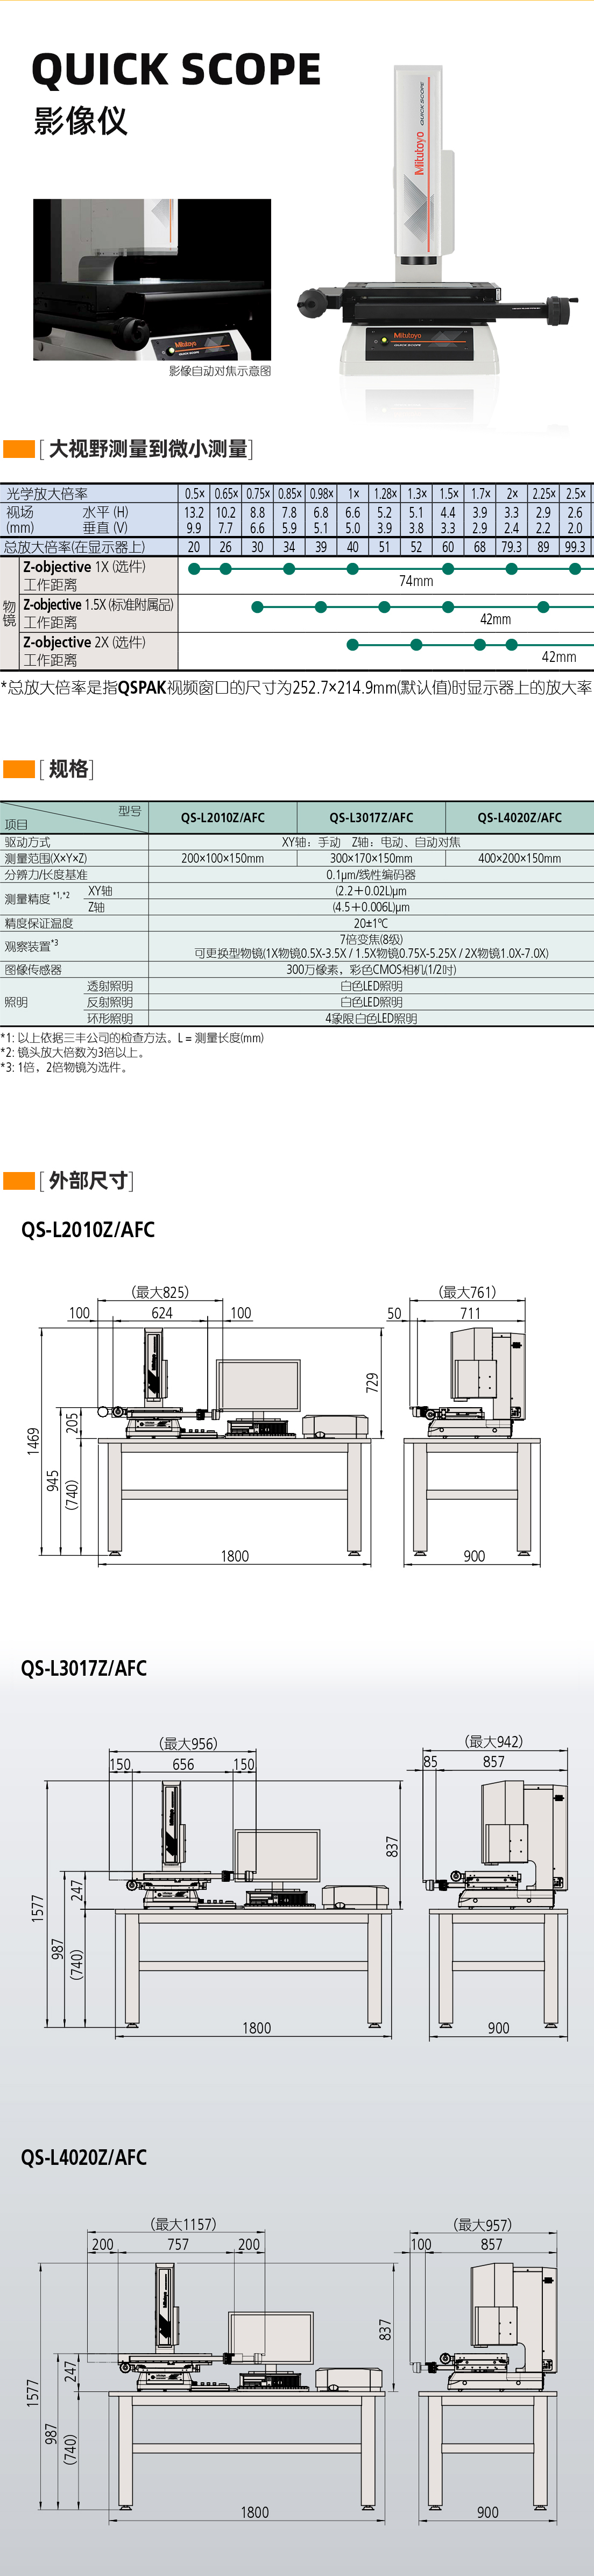The image size is (594, 2576).
Task: Click the first green dot in Z-objective 2X row
Action: (352, 645)
